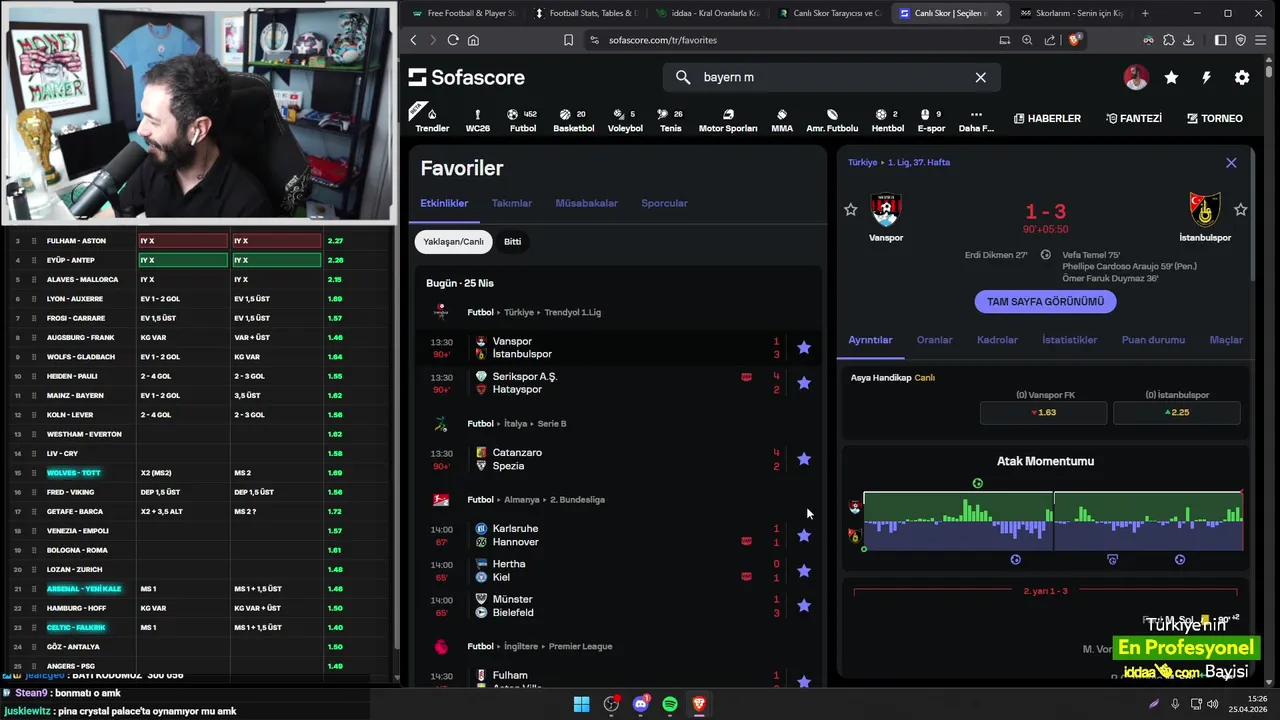This screenshot has width=1280, height=720.
Task: Open HABERLER link
Action: 1047,118
